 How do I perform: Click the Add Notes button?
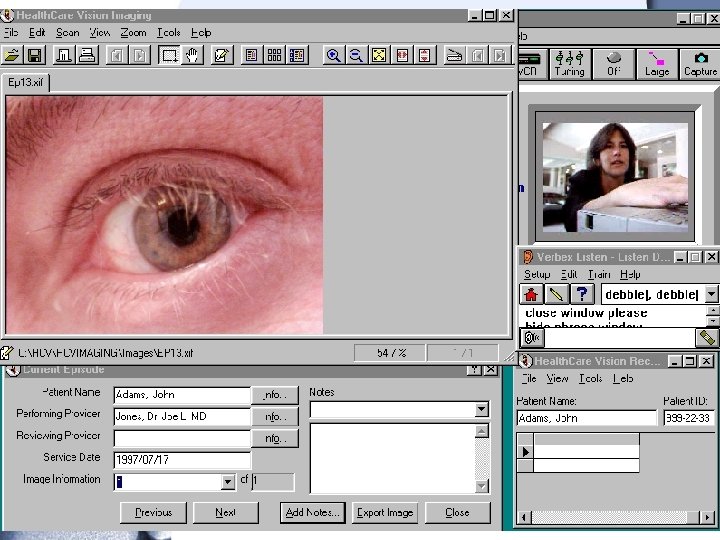point(312,512)
